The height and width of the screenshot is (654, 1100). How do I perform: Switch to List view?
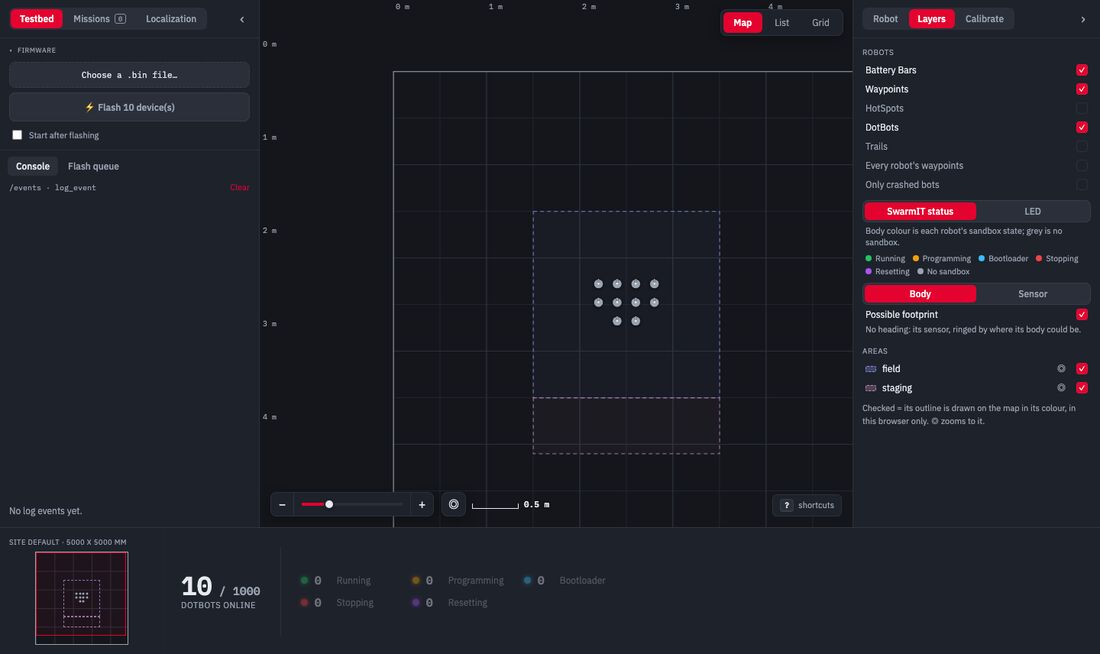click(782, 22)
